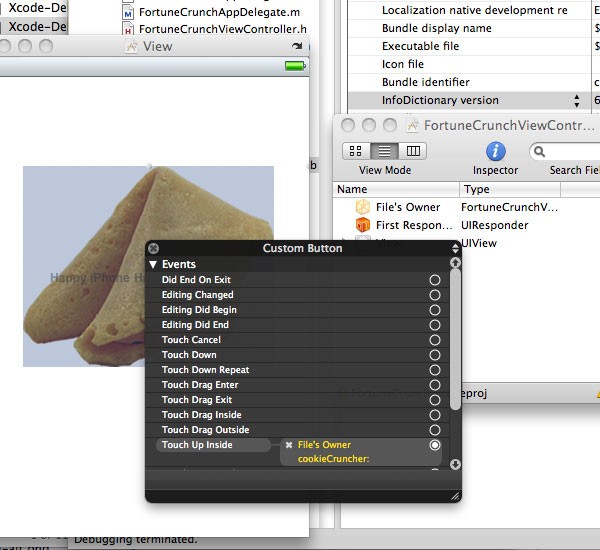Open the Inspector with the blue info icon
Viewport: 600px width, 550px height.
click(496, 151)
